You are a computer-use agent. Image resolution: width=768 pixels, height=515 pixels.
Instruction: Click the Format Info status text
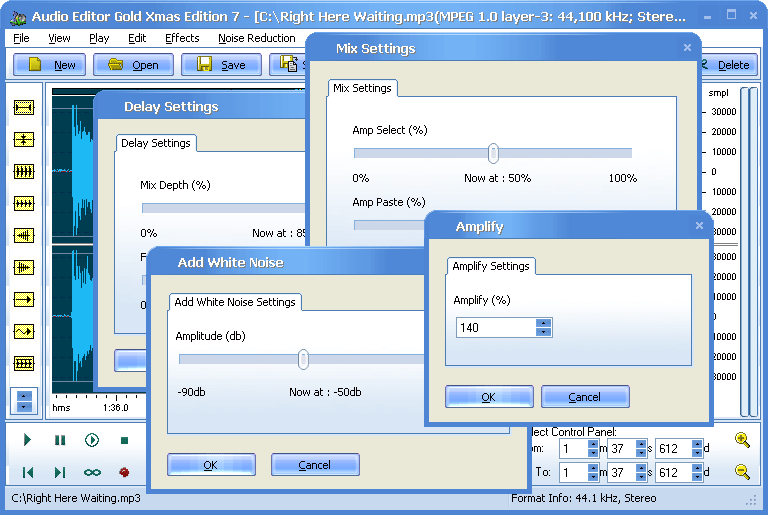click(583, 498)
